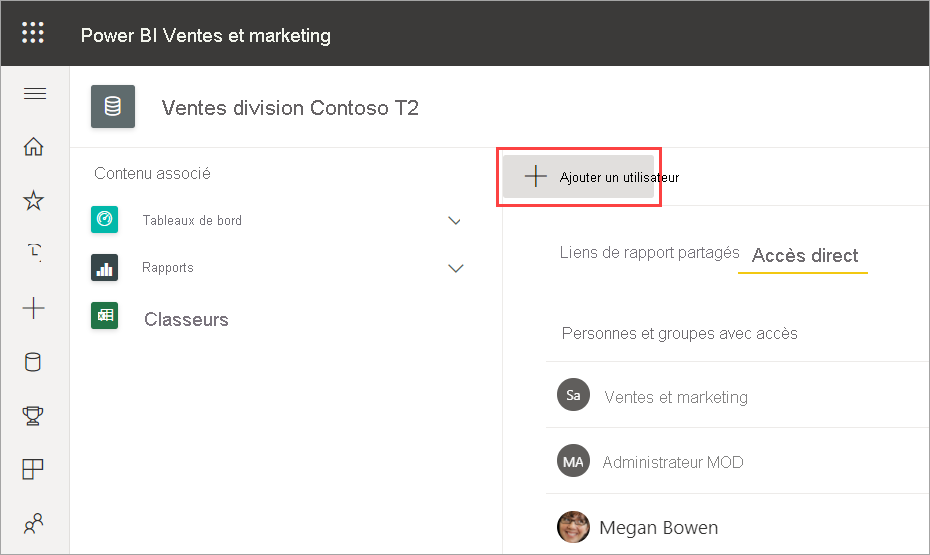The image size is (930, 555).
Task: Open Apps icon in sidebar
Action: 33,469
